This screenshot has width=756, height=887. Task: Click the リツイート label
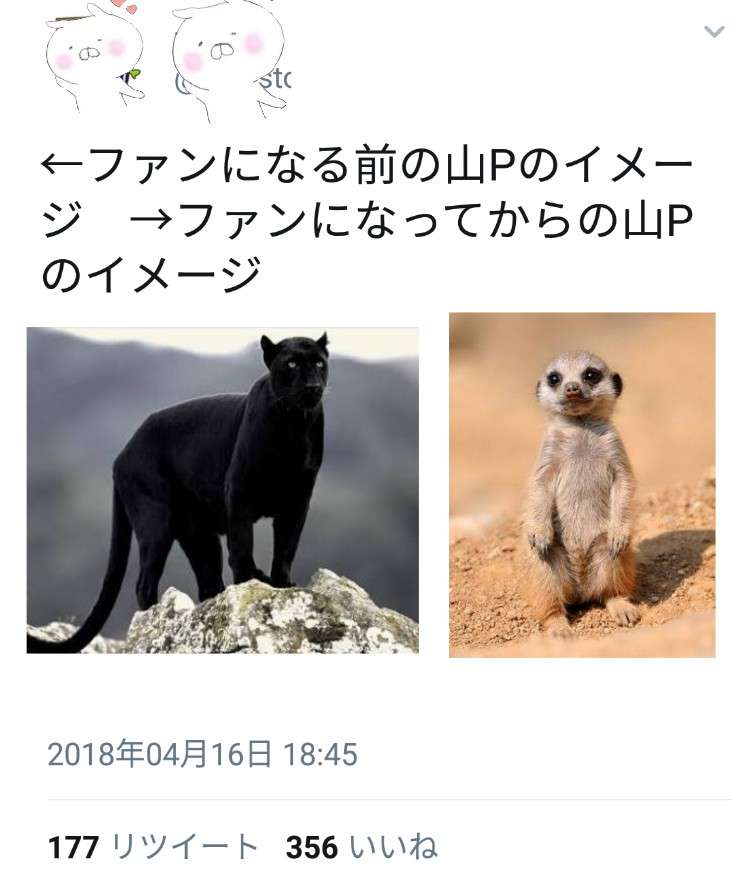point(184,847)
